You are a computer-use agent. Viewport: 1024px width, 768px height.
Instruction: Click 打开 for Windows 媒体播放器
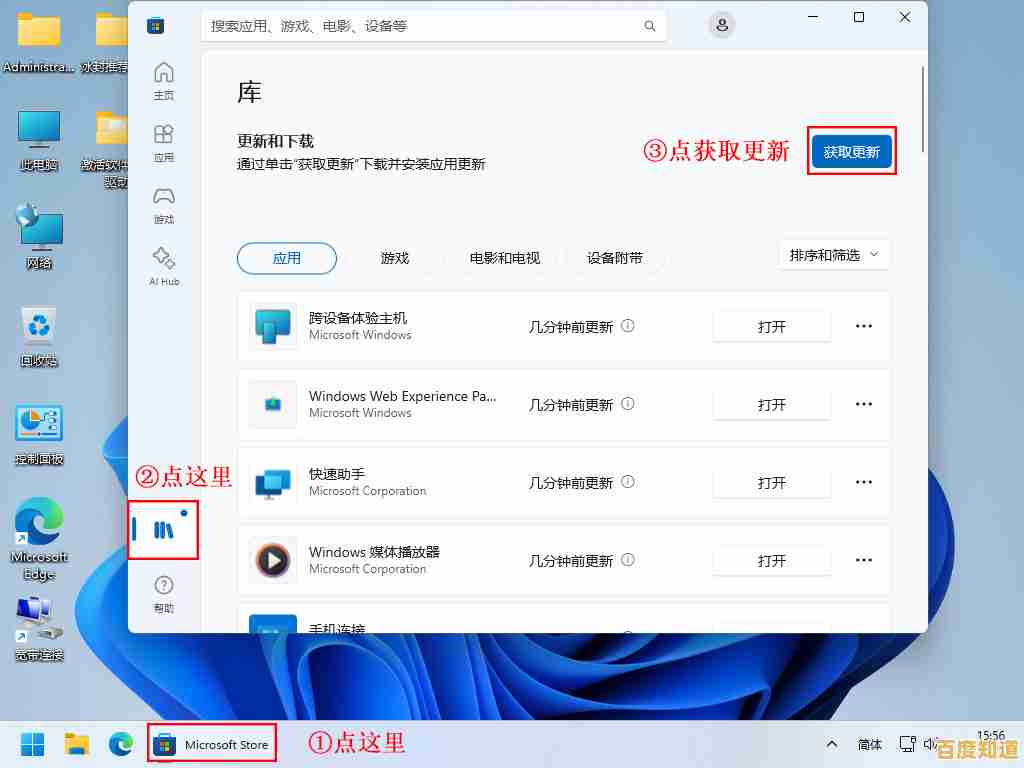[771, 560]
